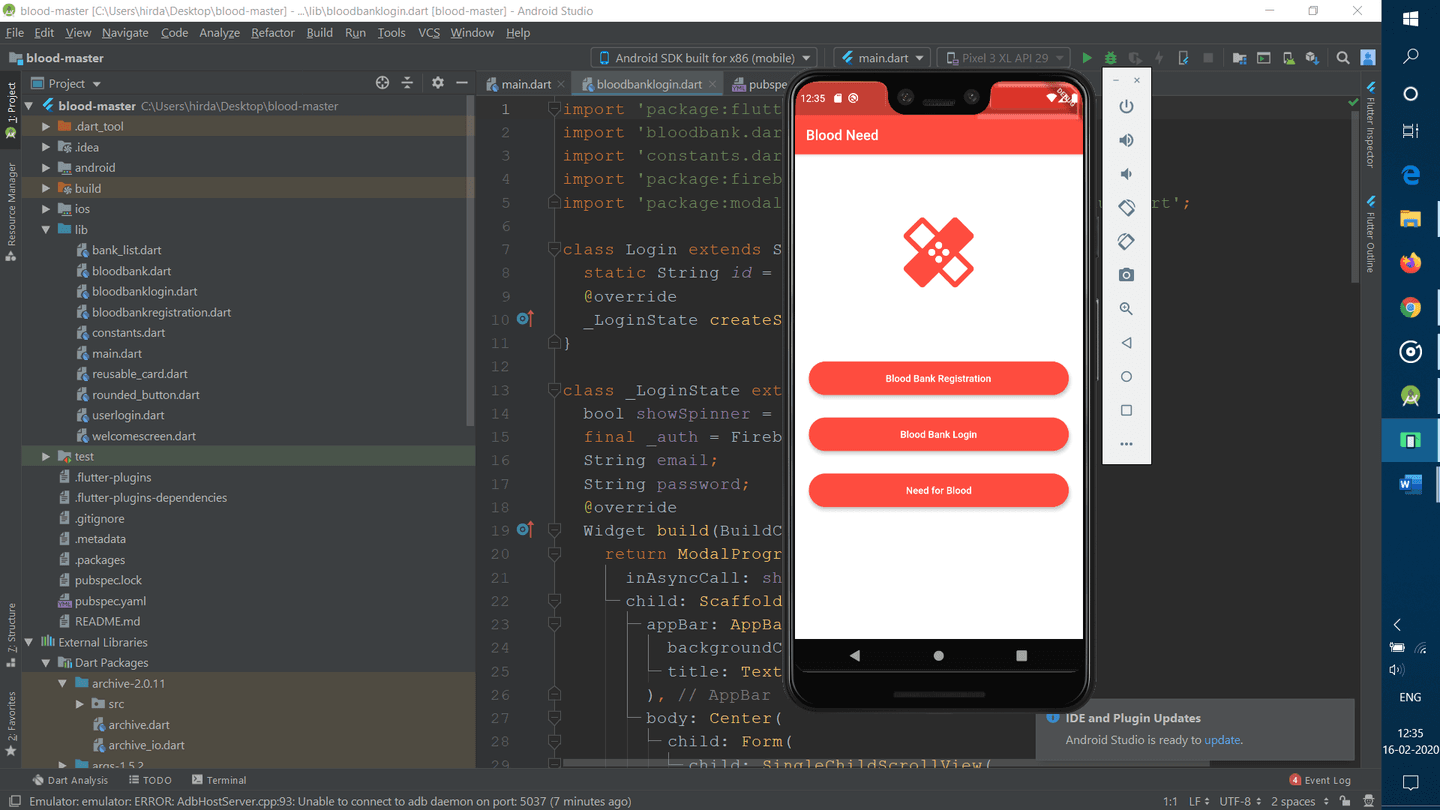Collapse External Libraries node

[x=29, y=642]
